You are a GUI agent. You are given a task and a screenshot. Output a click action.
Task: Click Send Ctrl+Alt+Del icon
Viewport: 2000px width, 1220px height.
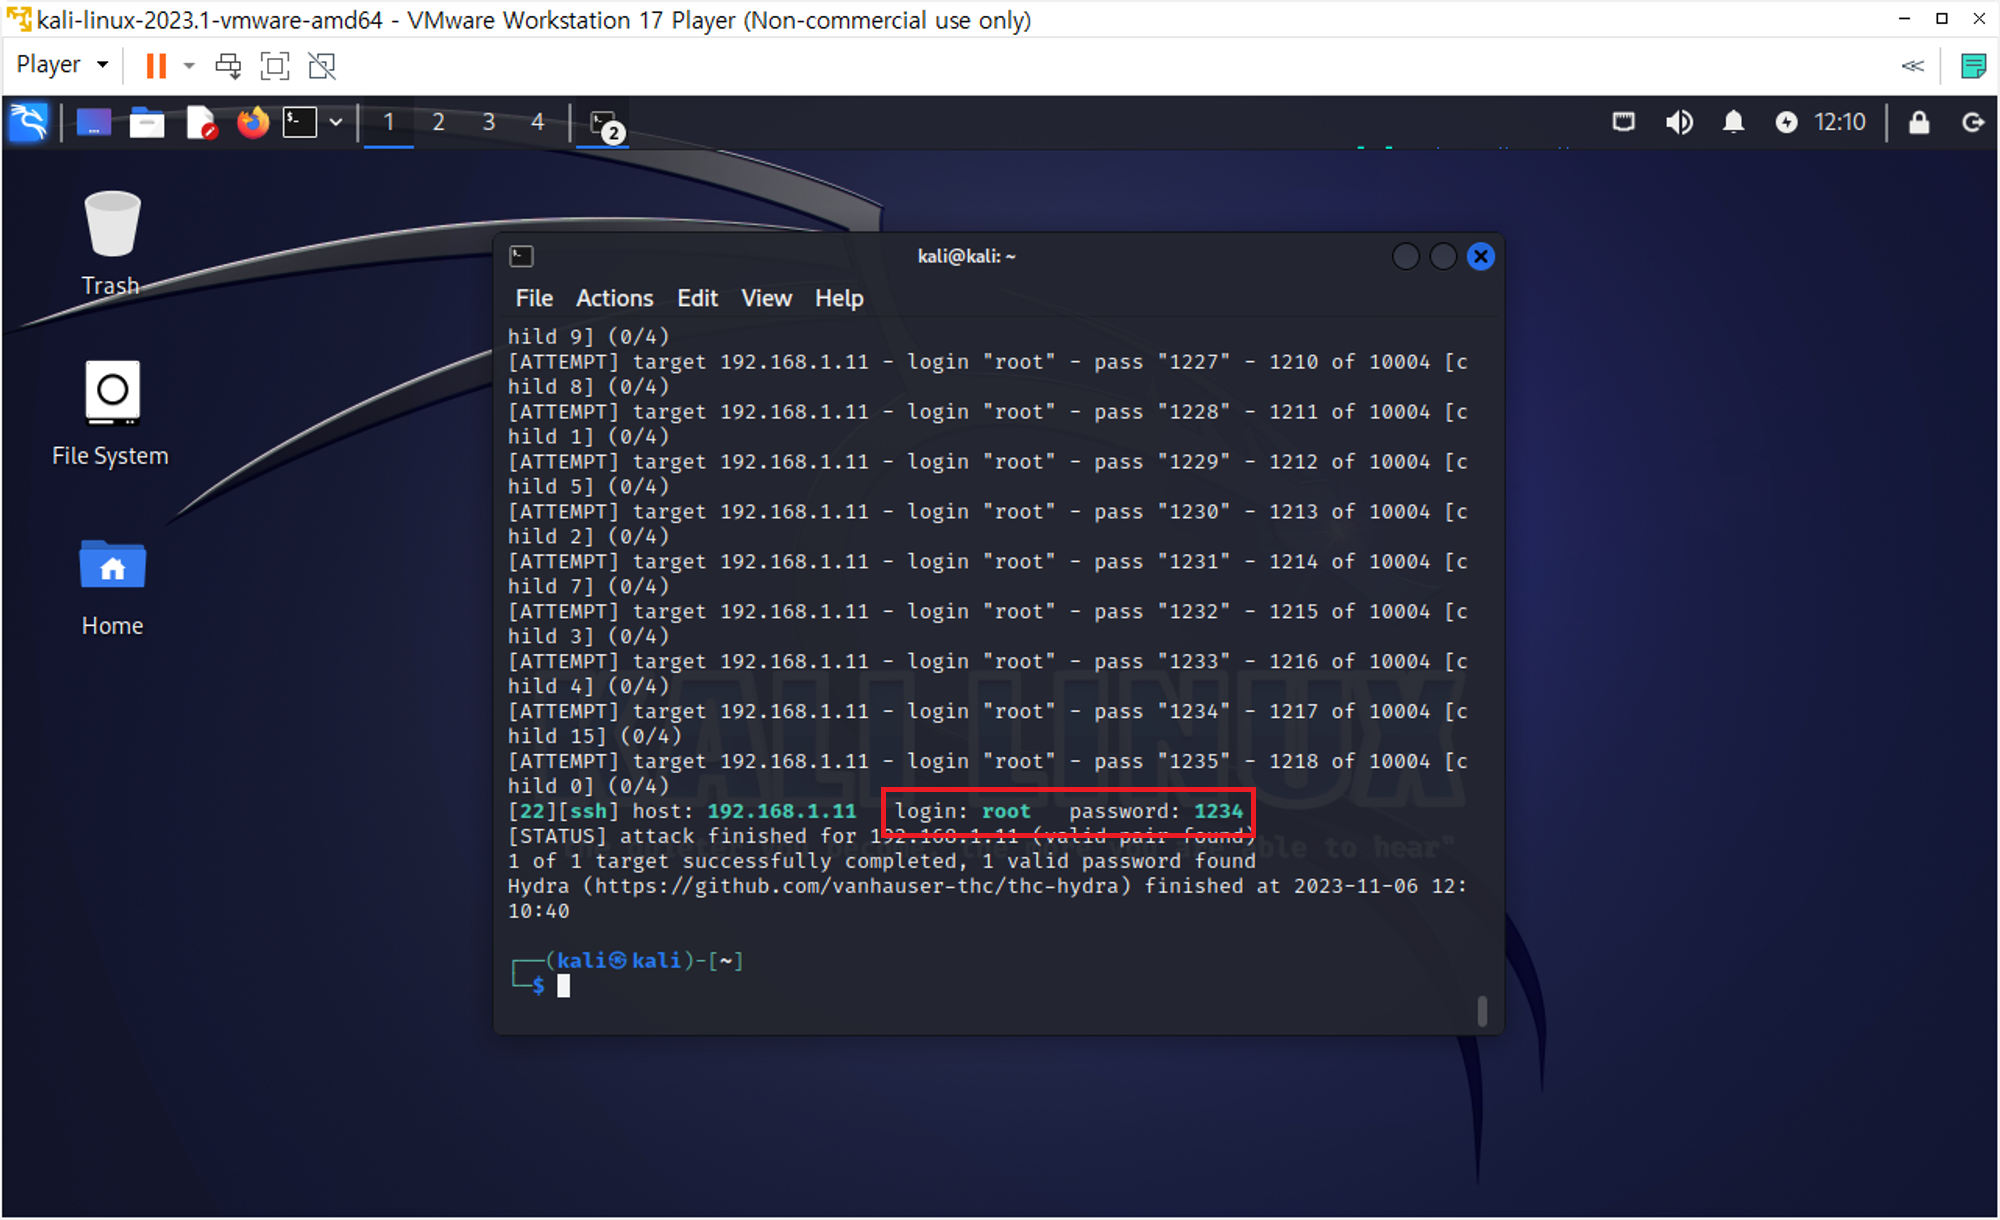pyautogui.click(x=228, y=66)
